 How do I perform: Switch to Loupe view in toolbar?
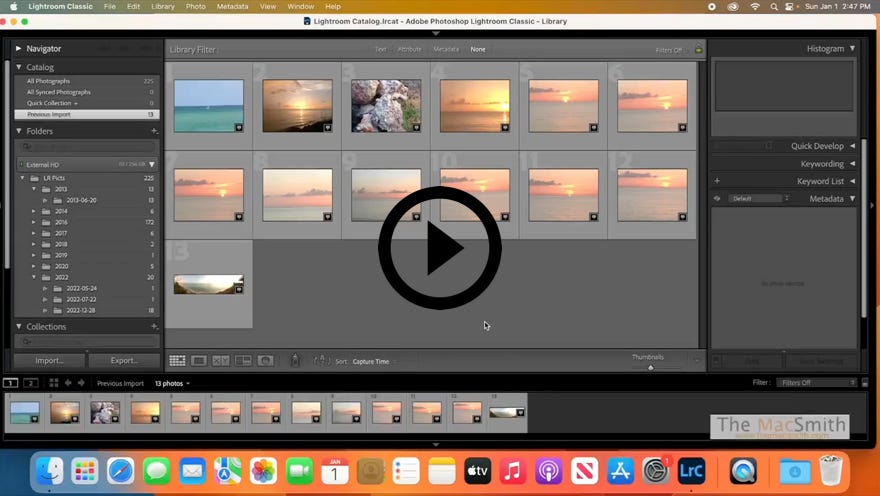coord(199,361)
